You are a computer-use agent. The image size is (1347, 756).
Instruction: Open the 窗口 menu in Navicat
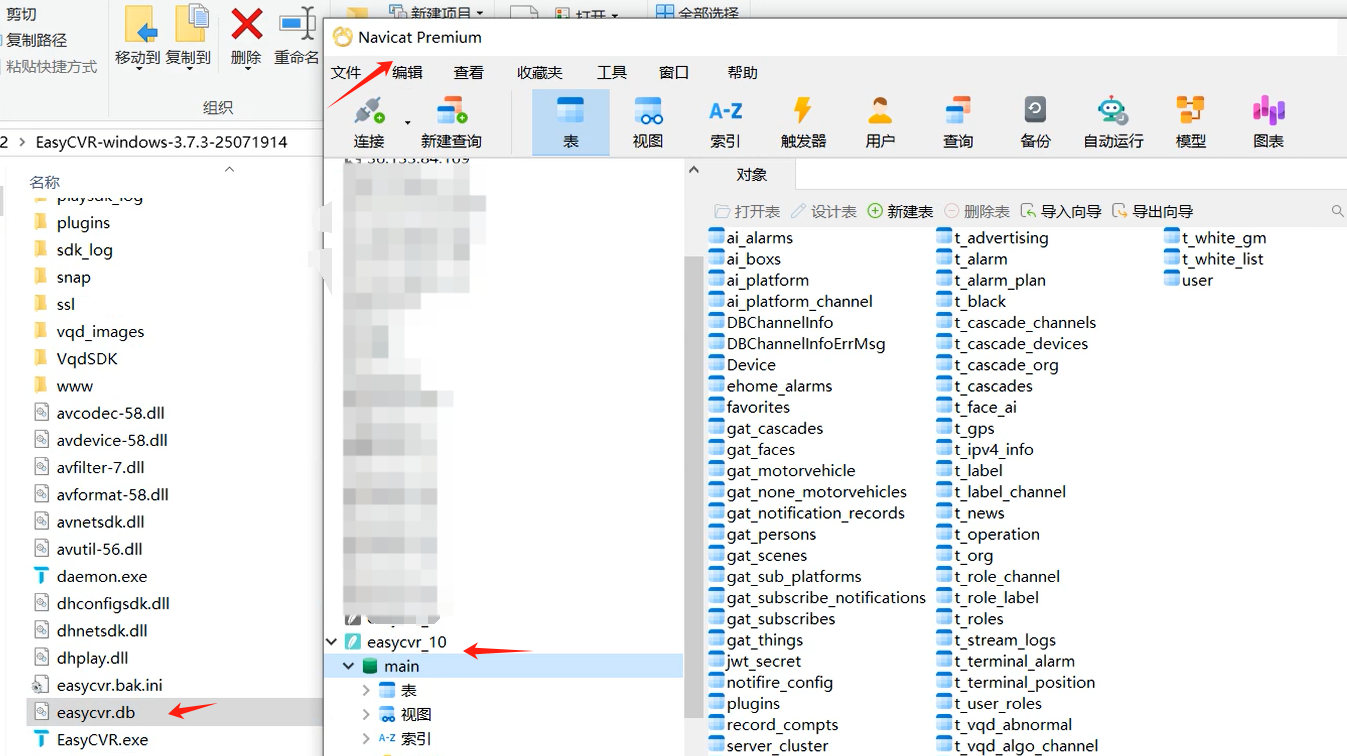674,72
